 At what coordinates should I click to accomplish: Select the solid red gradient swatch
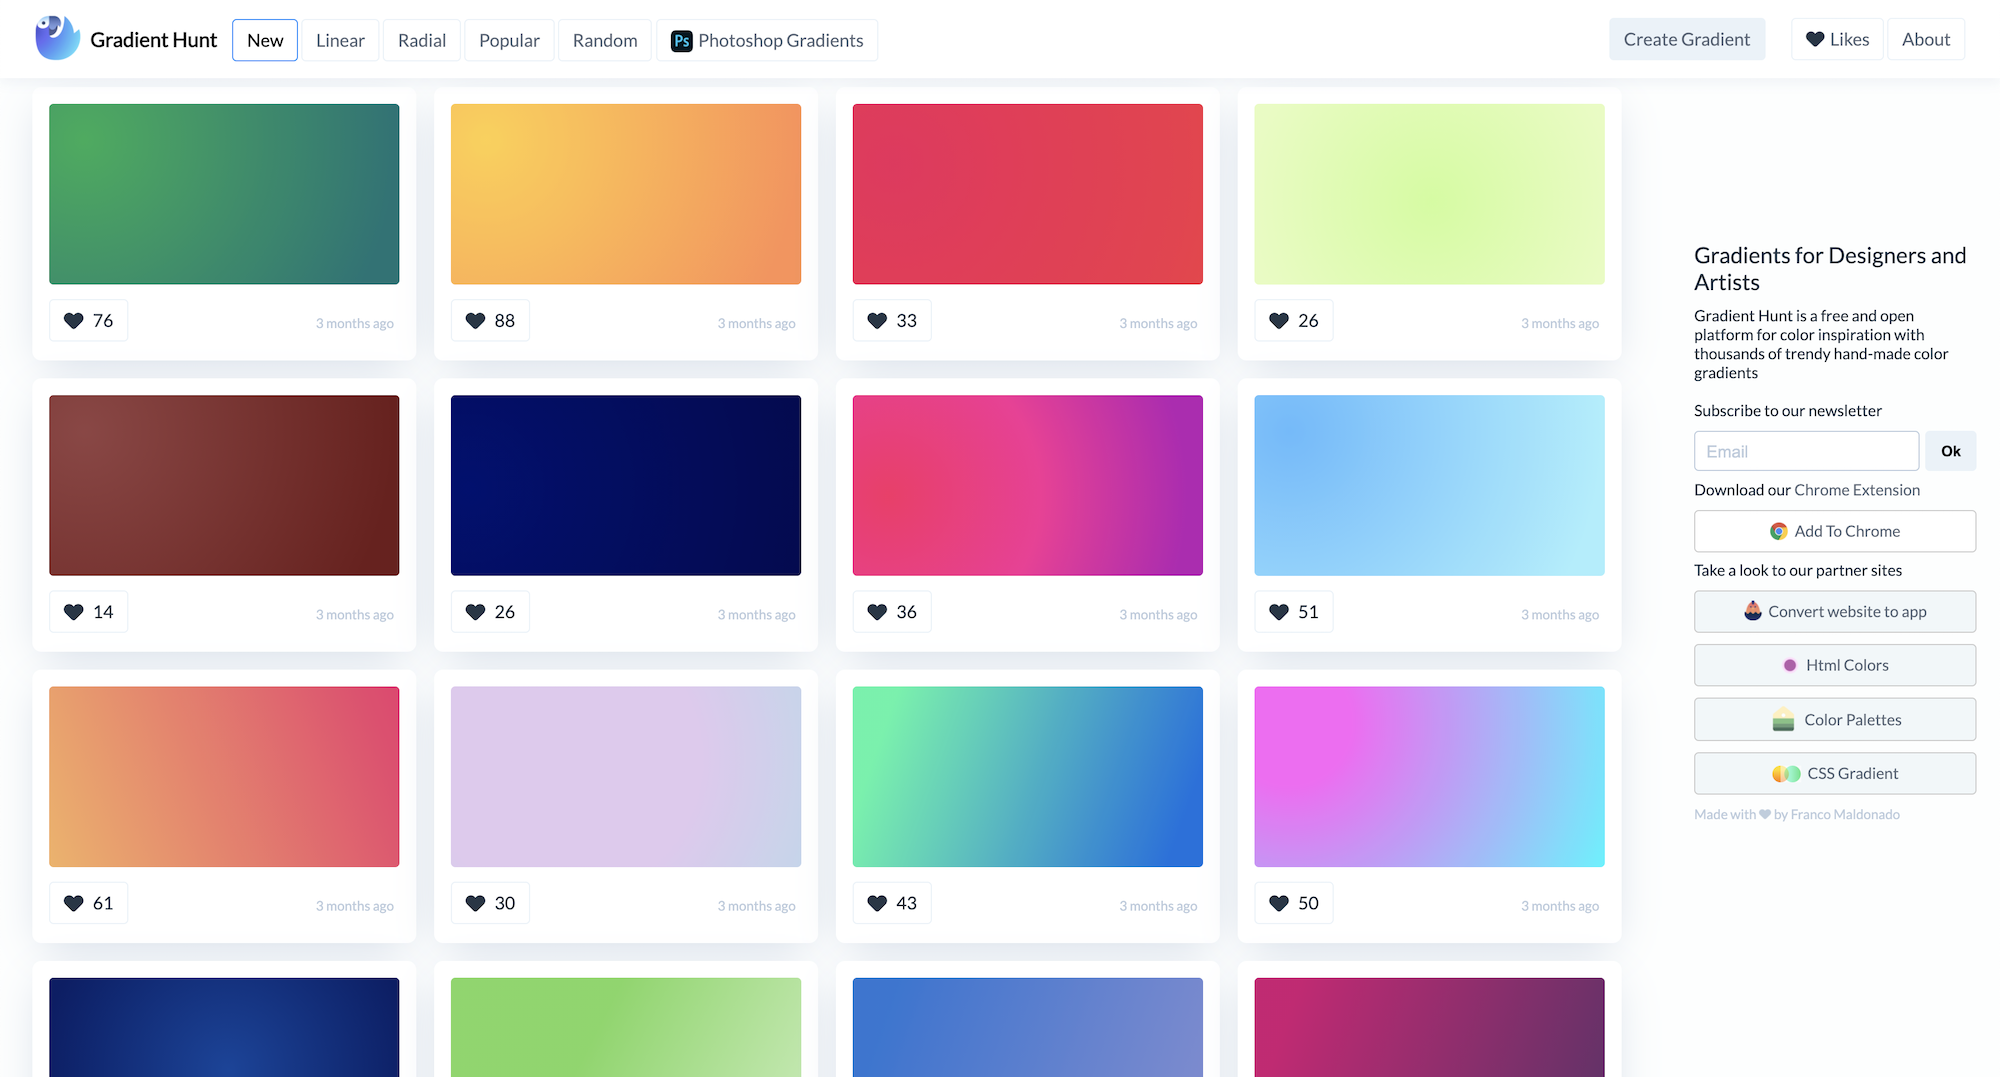[1028, 194]
